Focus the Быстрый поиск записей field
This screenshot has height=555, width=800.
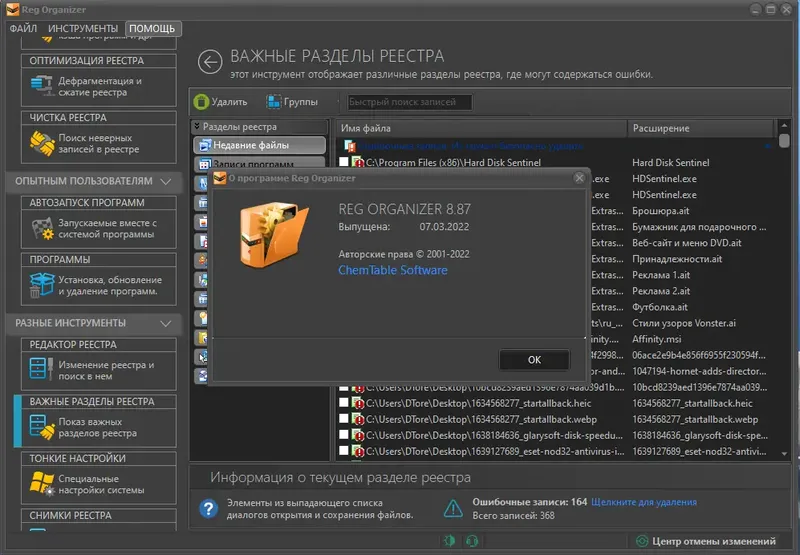click(x=409, y=102)
